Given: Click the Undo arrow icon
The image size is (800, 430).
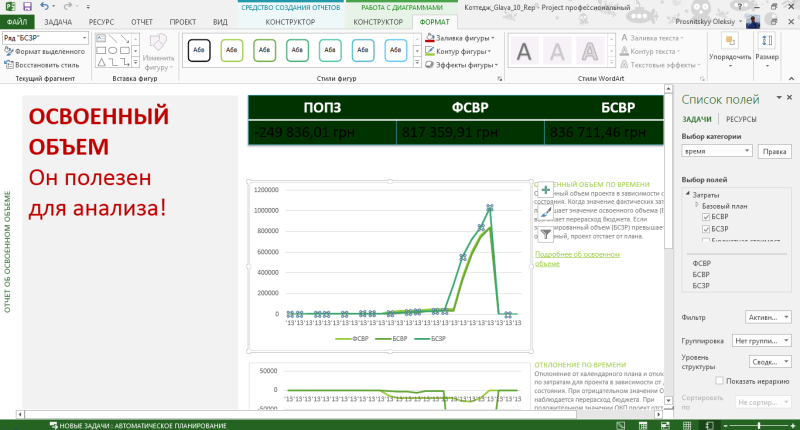Looking at the screenshot, I should [x=44, y=7].
